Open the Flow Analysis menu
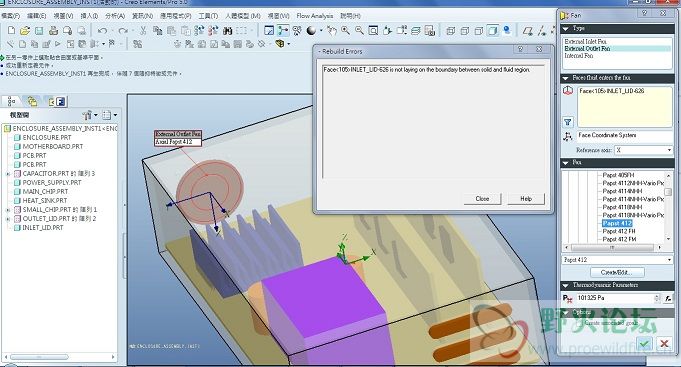This screenshot has width=681, height=367. [x=314, y=16]
